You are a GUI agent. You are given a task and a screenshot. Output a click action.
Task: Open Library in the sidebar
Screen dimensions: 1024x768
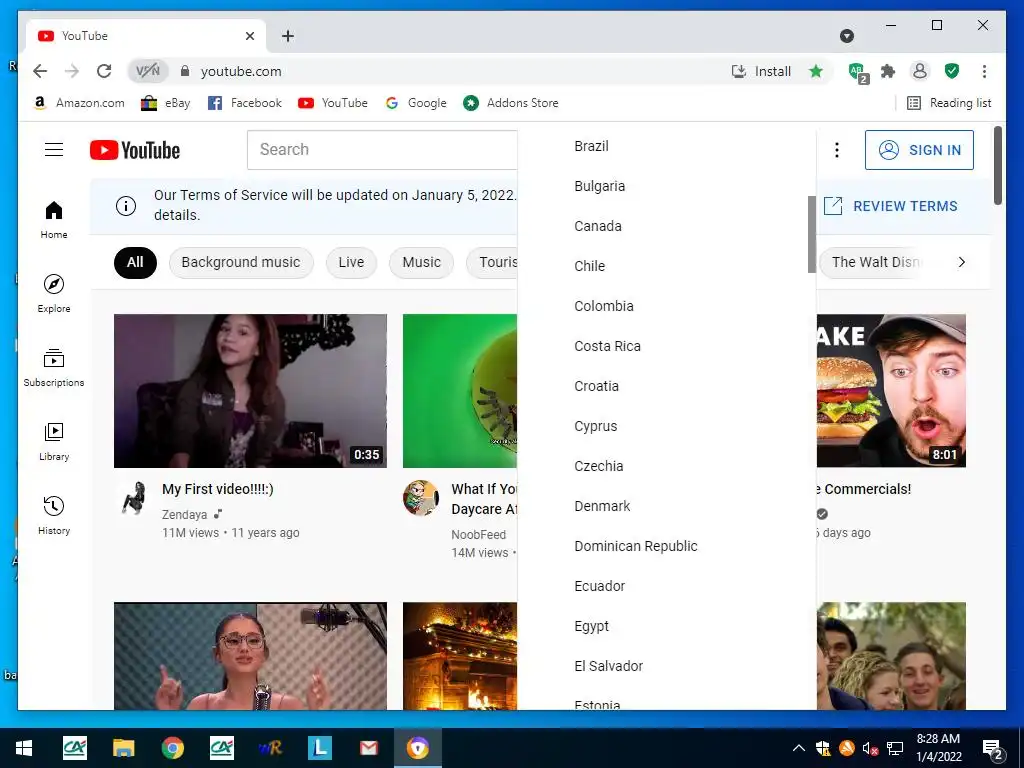pyautogui.click(x=54, y=442)
